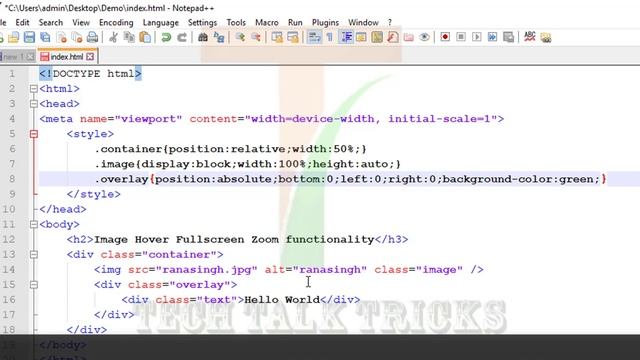Run macro multiple times icon
Screen dimensions: 640x360
493,38
